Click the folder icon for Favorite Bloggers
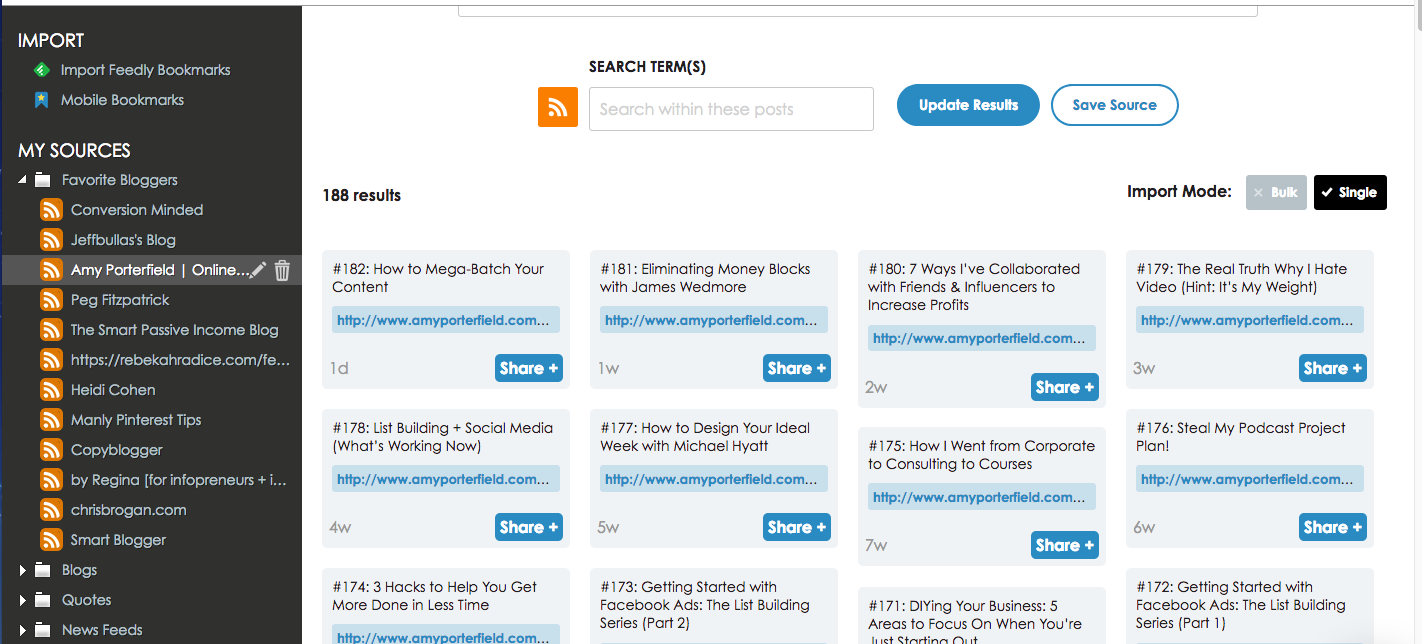The width and height of the screenshot is (1422, 644). point(43,180)
